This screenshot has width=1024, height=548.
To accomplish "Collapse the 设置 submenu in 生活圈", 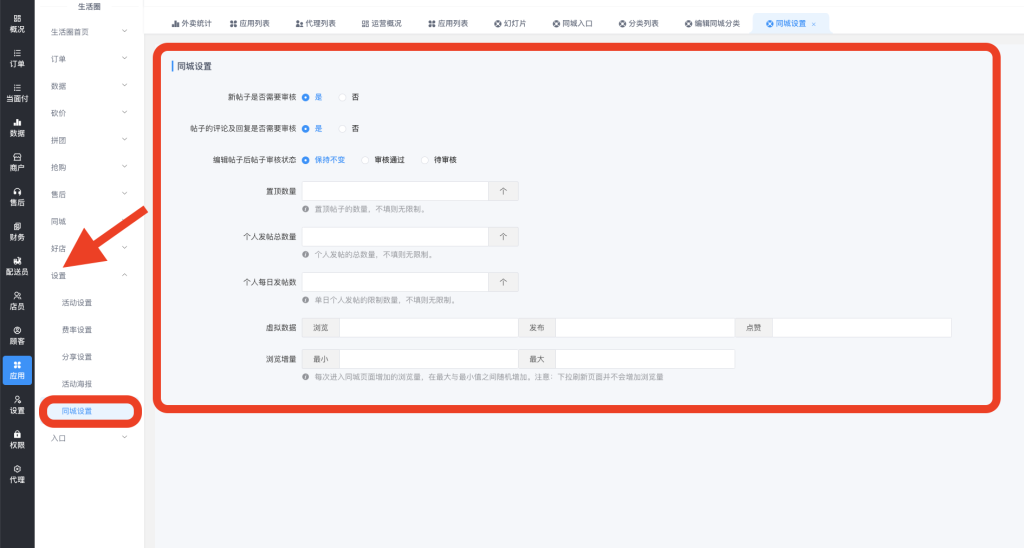I will point(90,275).
